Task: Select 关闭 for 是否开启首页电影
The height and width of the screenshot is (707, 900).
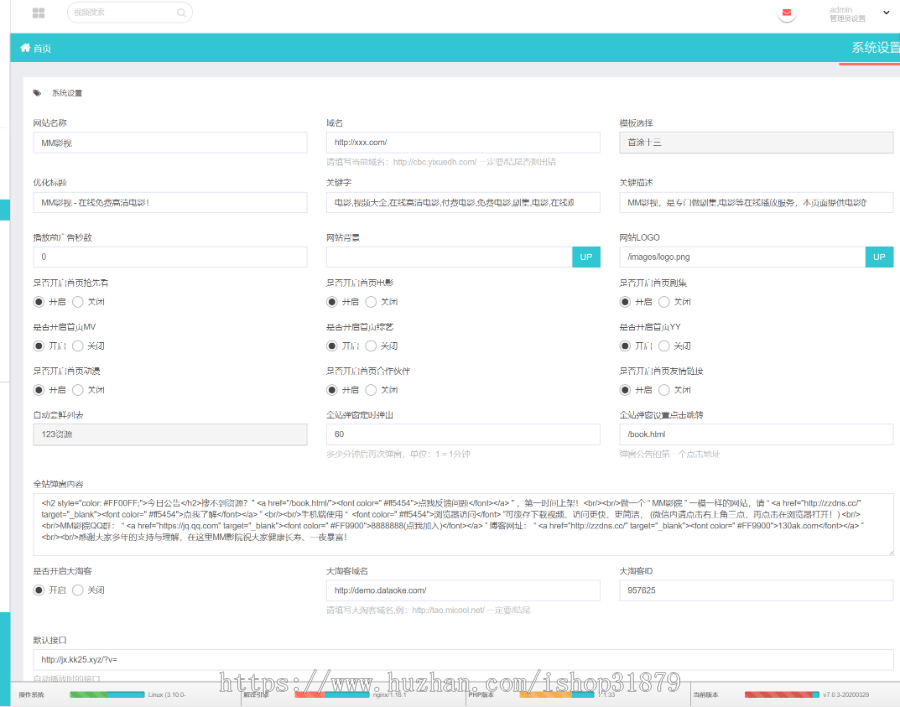Action: (371, 302)
